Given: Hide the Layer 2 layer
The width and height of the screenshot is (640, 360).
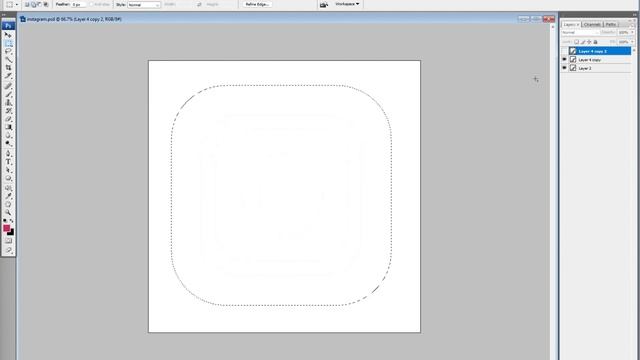Looking at the screenshot, I should pos(564,68).
